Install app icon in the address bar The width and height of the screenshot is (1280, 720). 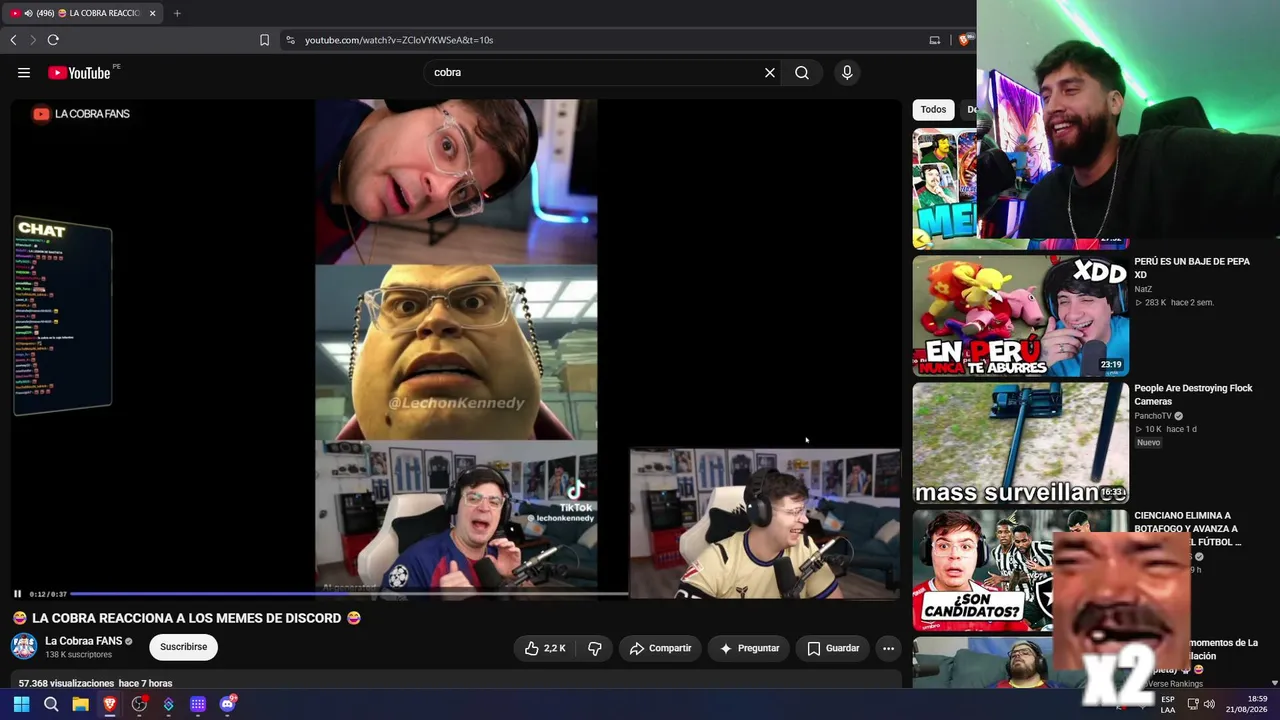click(x=935, y=40)
